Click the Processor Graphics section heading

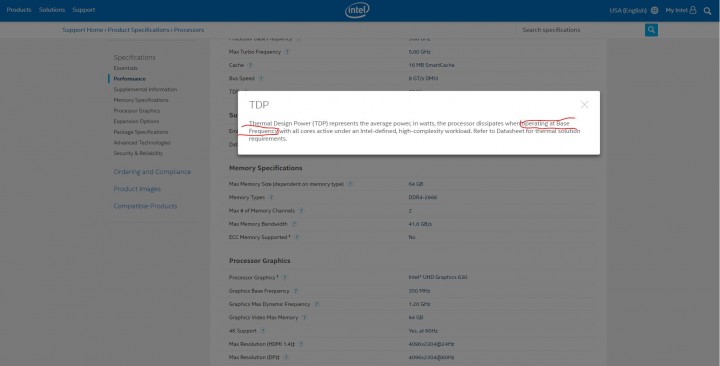[259, 261]
